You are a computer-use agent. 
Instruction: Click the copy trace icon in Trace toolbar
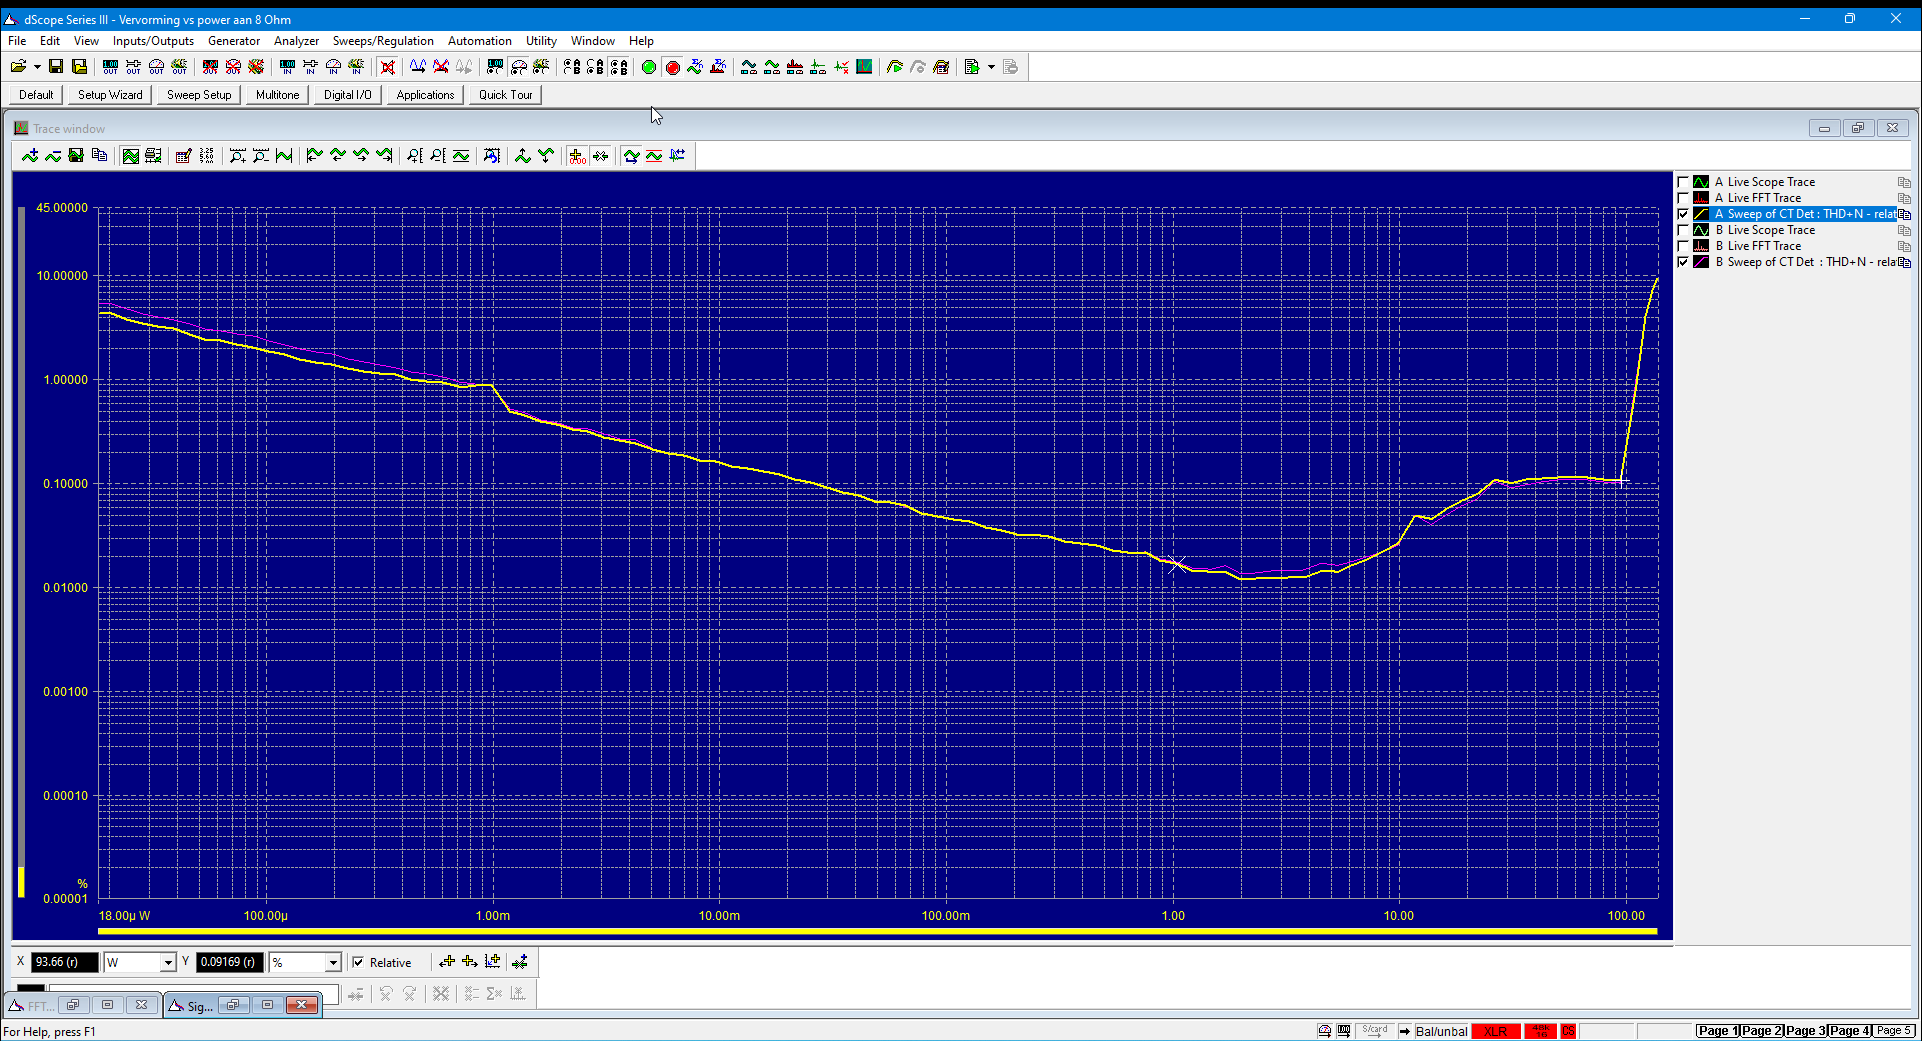click(99, 155)
